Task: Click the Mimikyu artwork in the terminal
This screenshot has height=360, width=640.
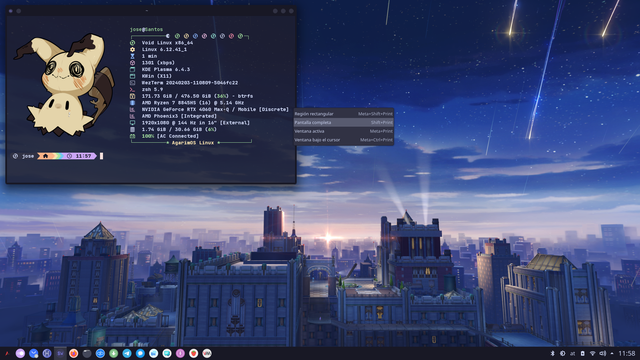Action: click(x=64, y=85)
